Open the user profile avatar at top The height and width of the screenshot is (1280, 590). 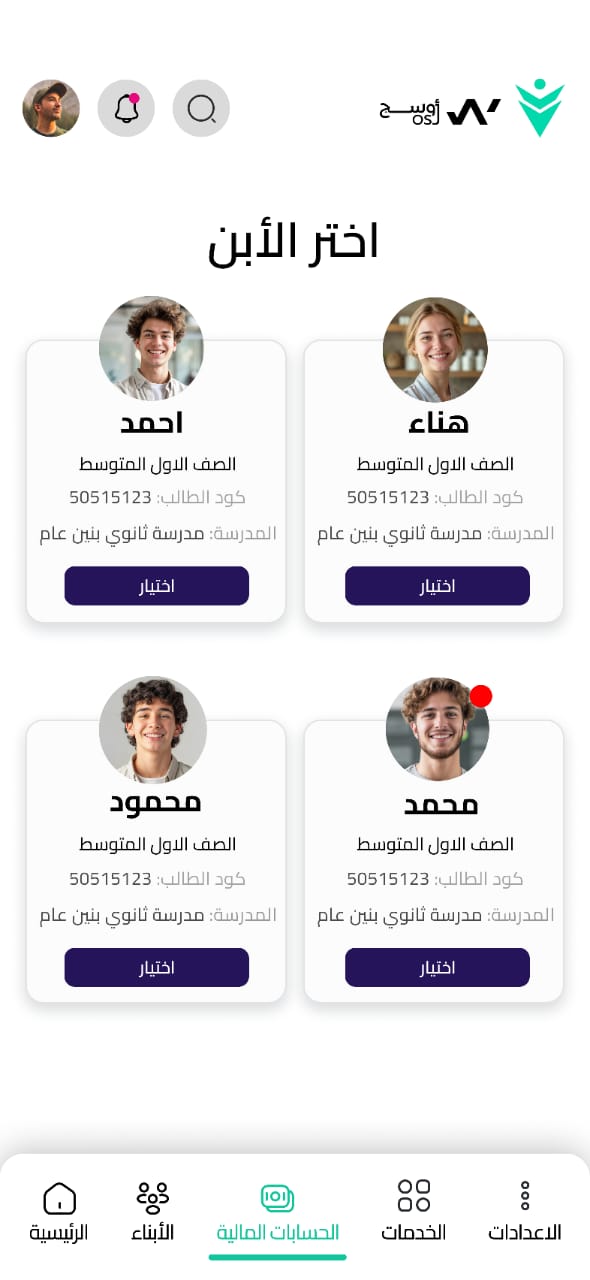51,108
